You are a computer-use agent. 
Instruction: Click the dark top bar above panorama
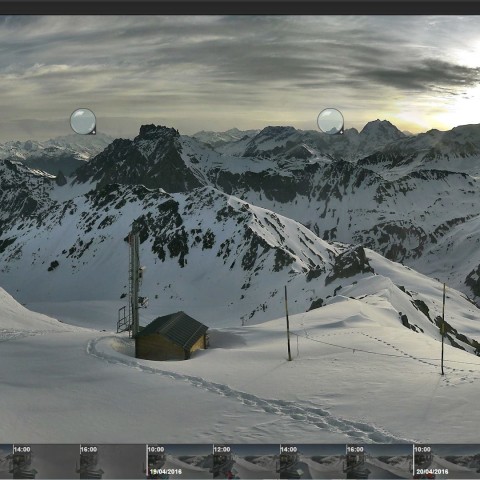click(240, 7)
